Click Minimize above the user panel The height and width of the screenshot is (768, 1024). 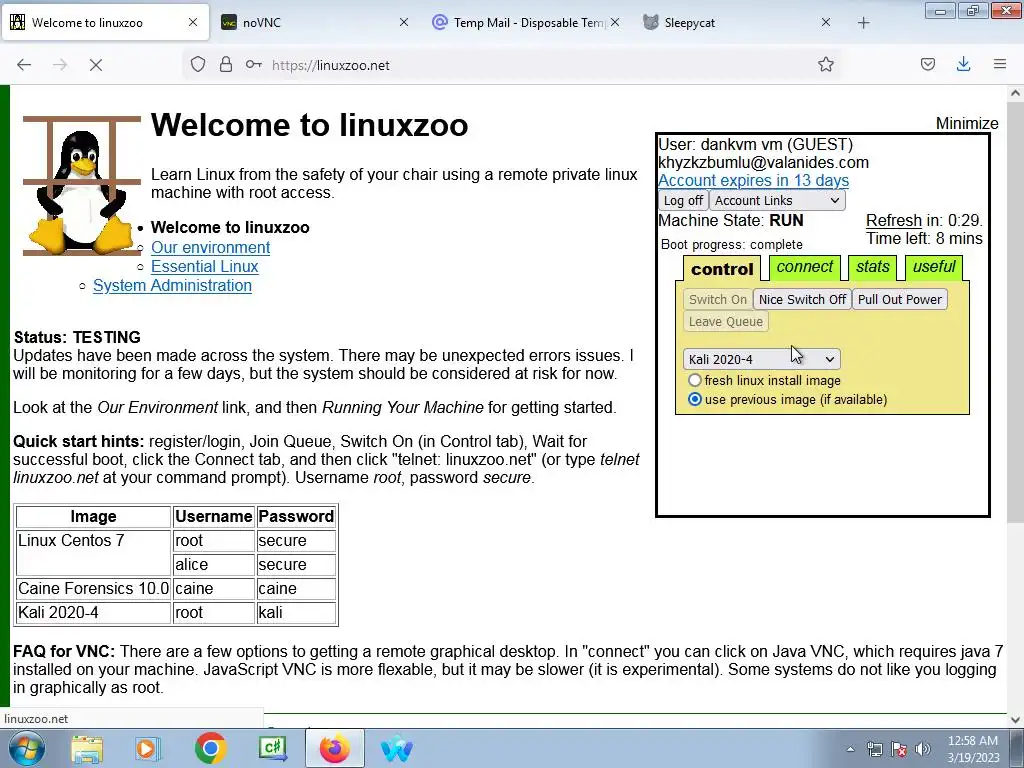[x=967, y=123]
